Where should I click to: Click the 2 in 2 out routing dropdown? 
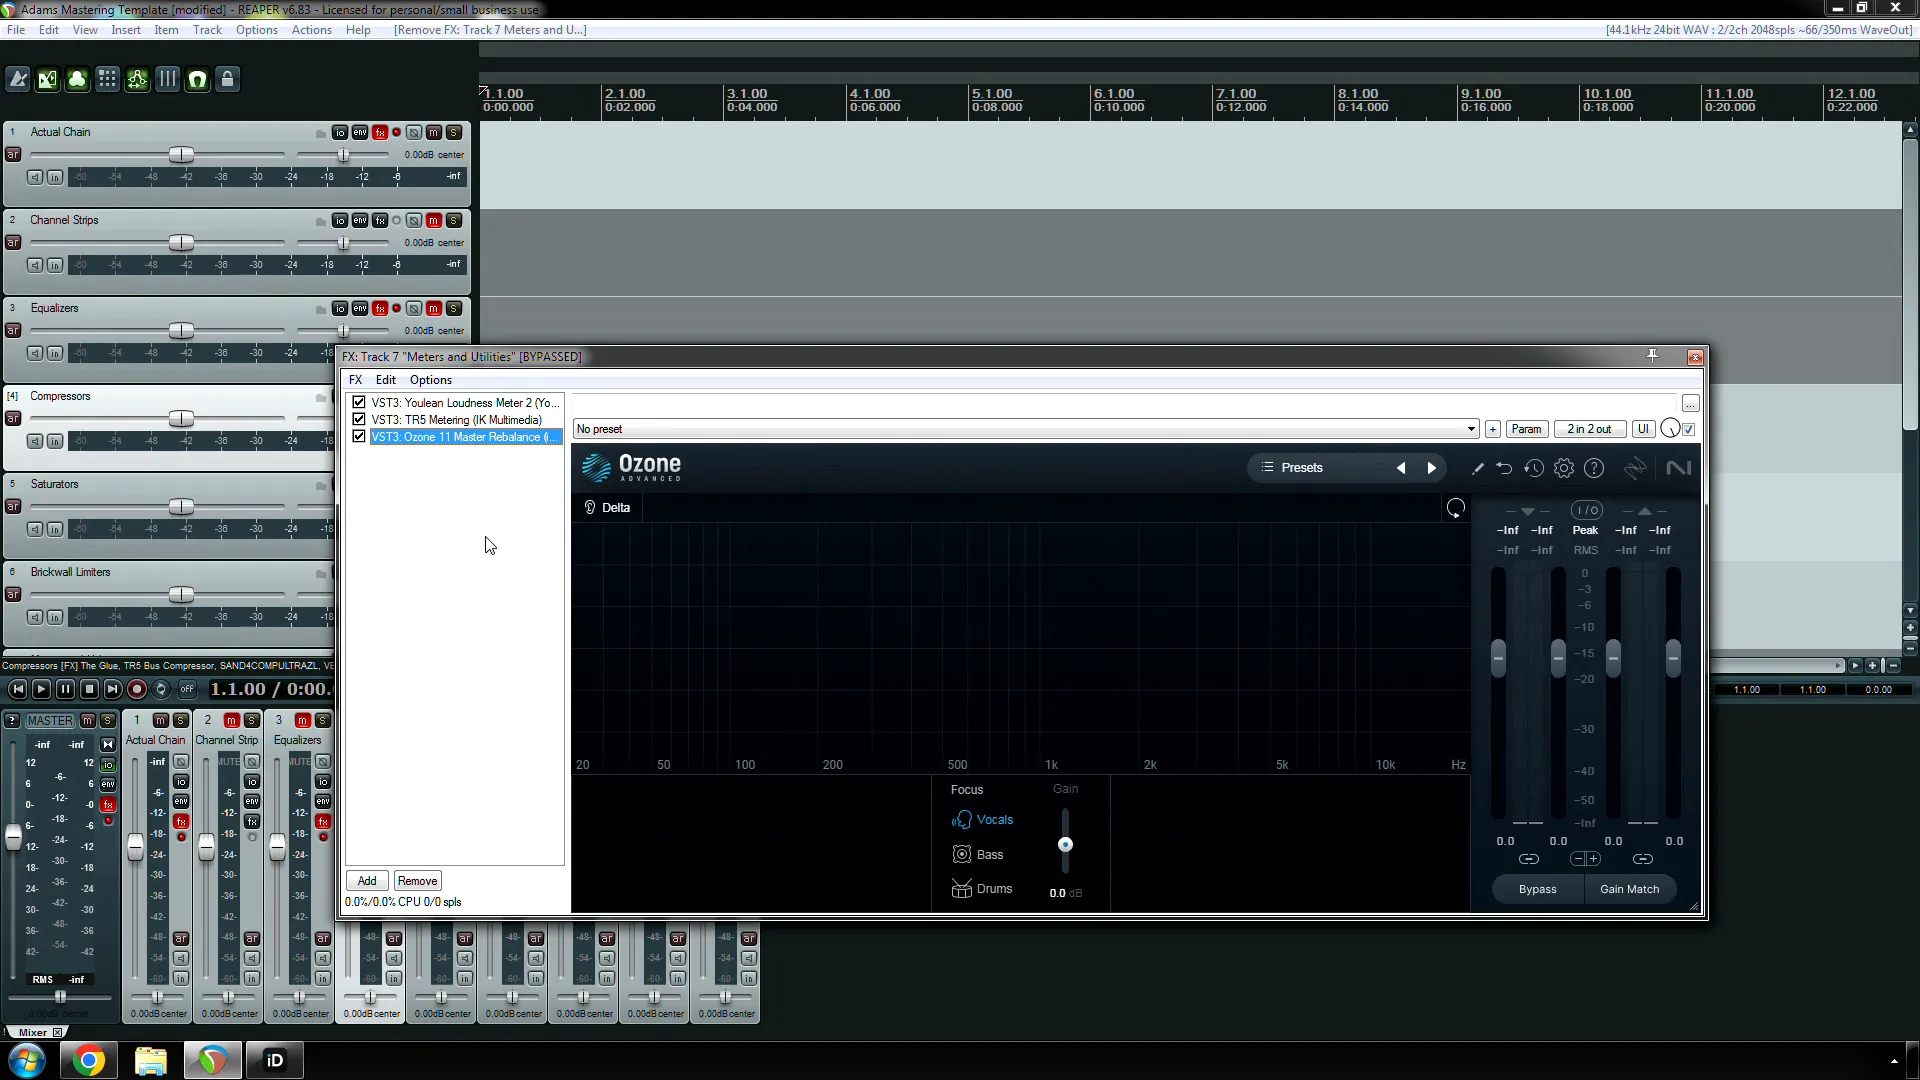coord(1590,427)
